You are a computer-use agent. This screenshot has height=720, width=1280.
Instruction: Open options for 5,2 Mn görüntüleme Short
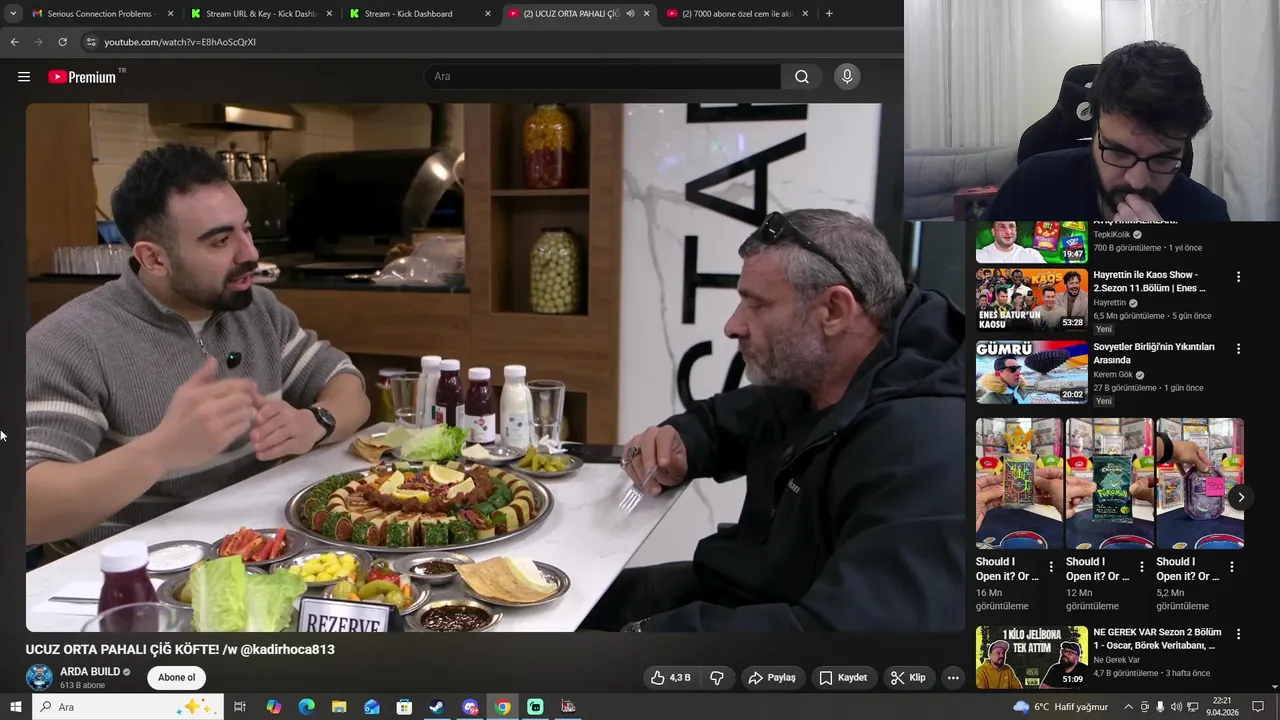(1232, 567)
